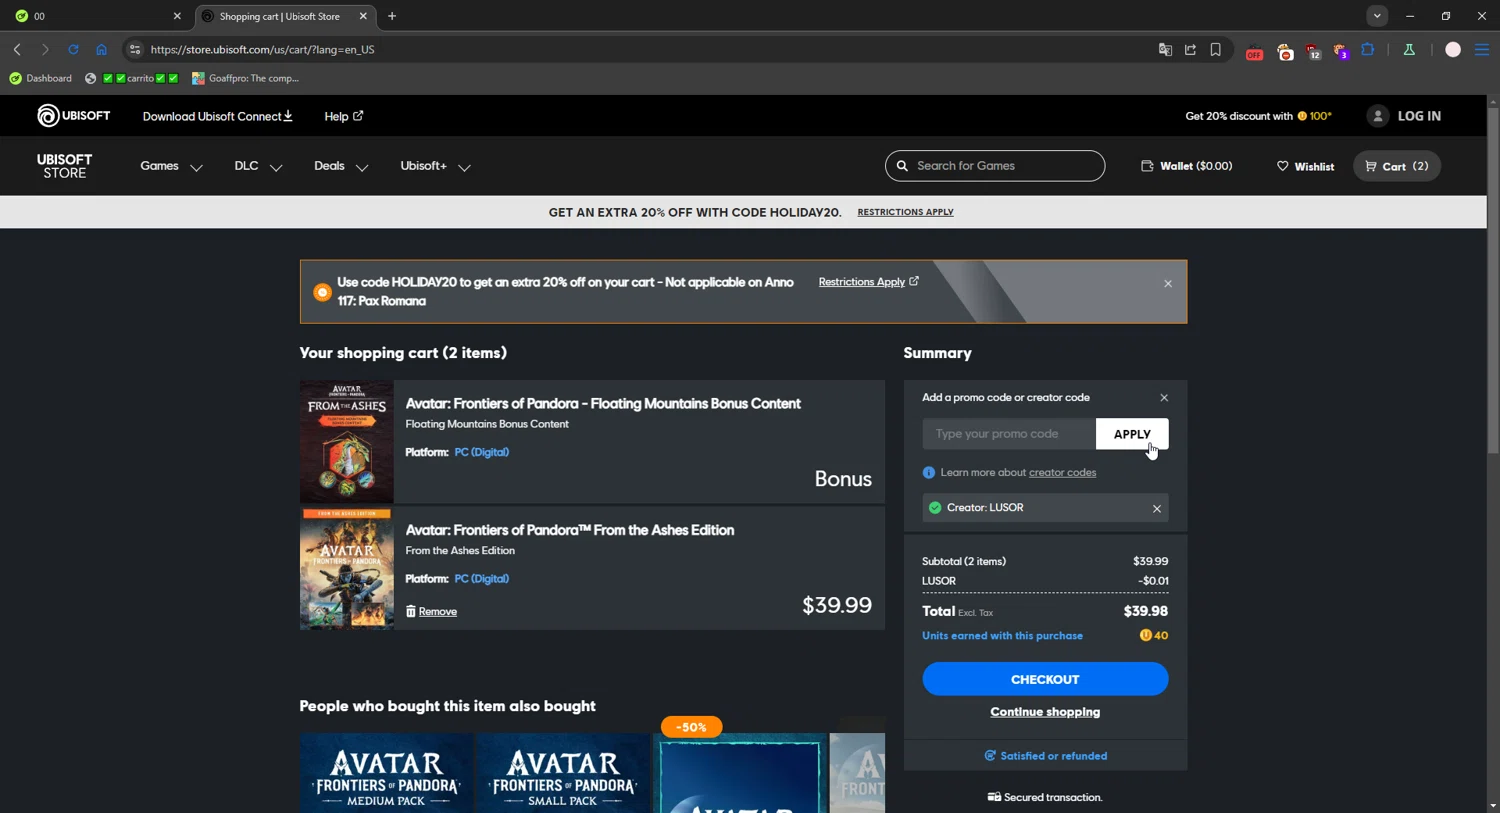This screenshot has height=813, width=1500.
Task: Click the CHECKOUT button
Action: pos(1045,679)
